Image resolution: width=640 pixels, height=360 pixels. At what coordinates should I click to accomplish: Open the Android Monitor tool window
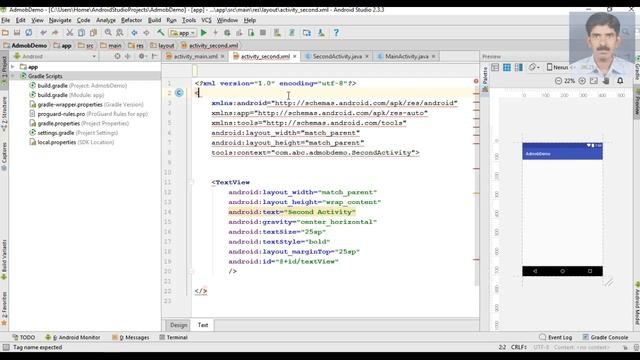pos(73,337)
